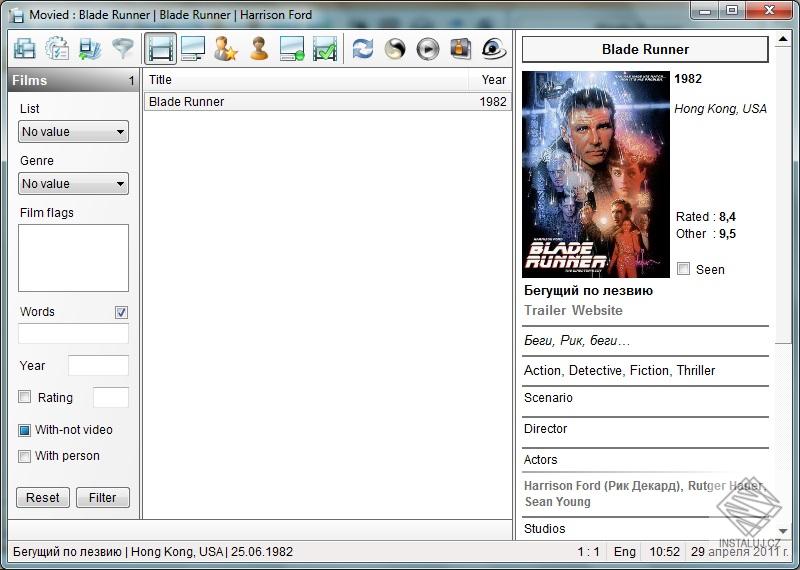Toggle the Words checkbox

121,312
